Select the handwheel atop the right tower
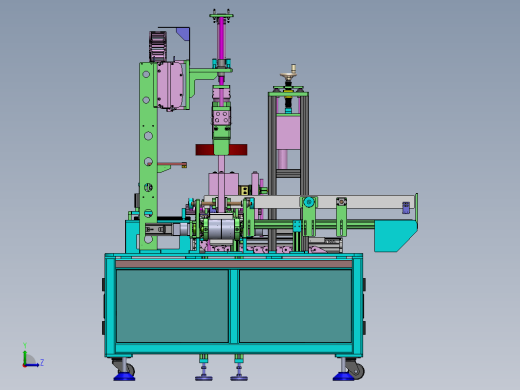The width and height of the screenshot is (520, 390). 289,76
